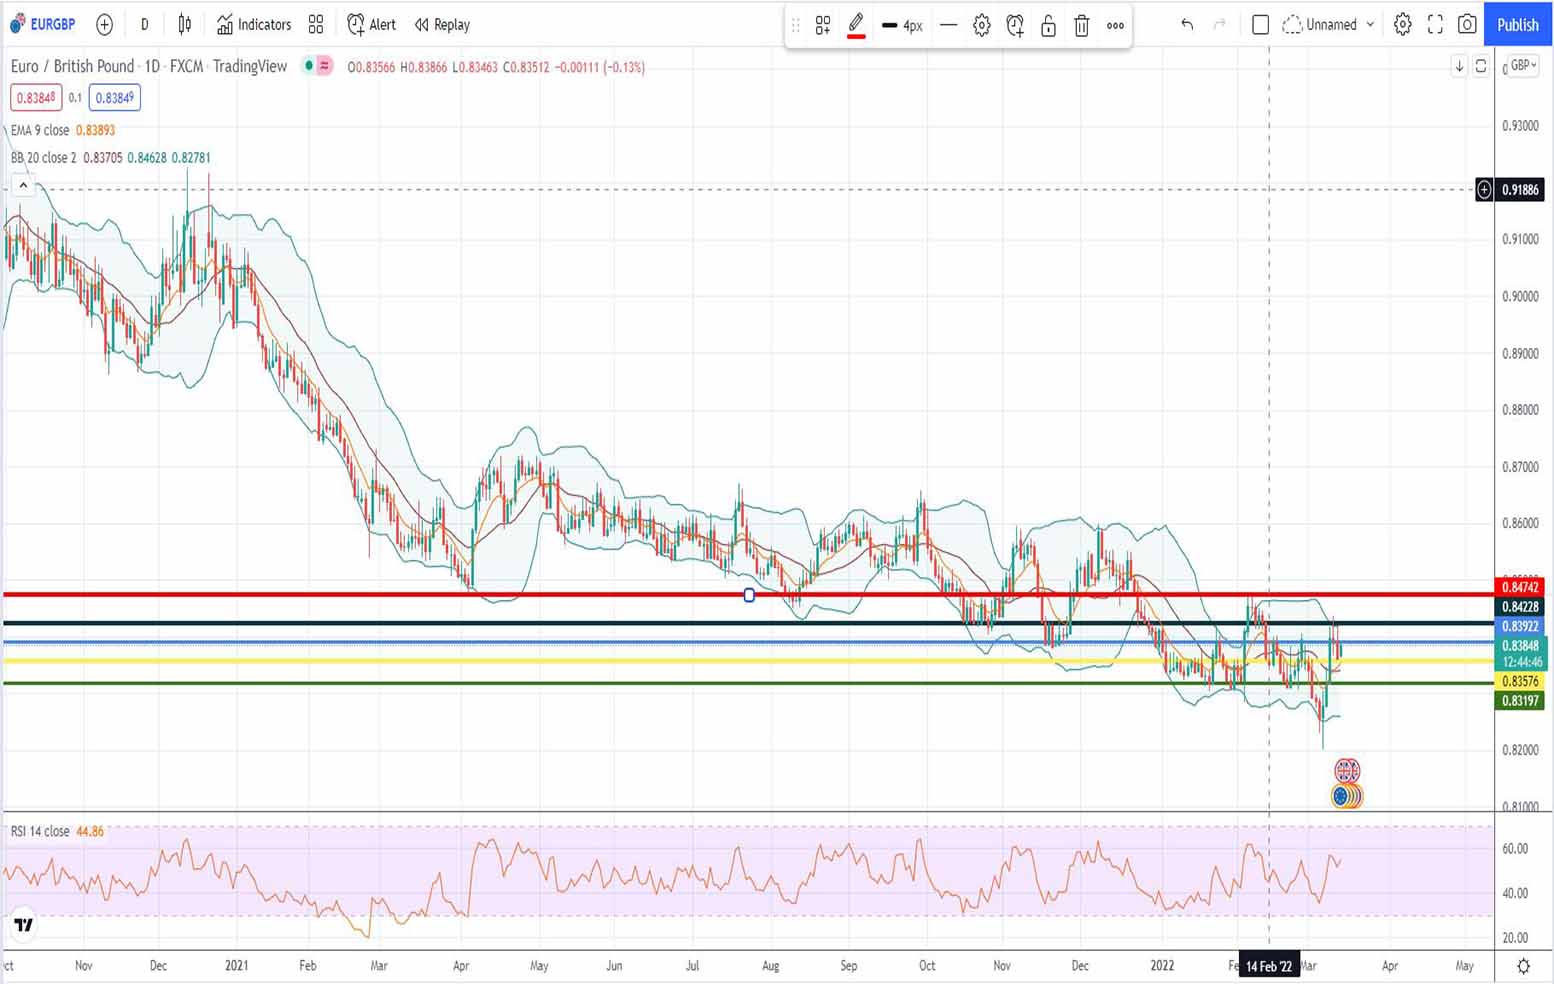Open the red line color picker pencil
1554x984 pixels.
856,26
